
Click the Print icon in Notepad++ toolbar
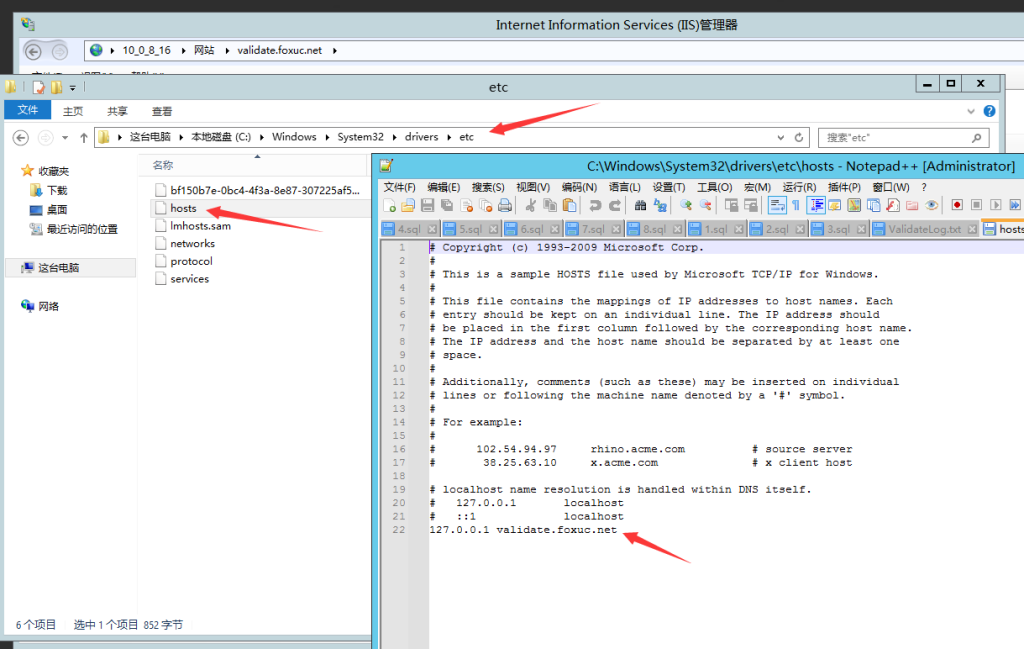(x=505, y=205)
